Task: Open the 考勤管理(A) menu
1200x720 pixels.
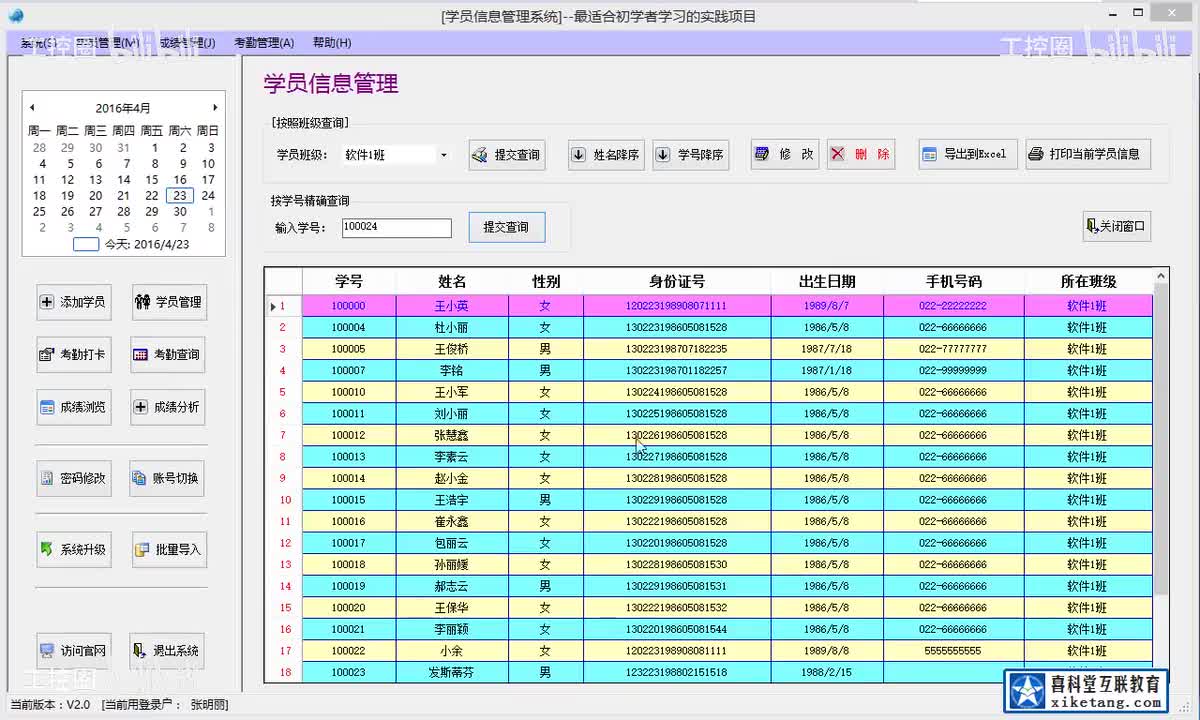Action: tap(264, 43)
